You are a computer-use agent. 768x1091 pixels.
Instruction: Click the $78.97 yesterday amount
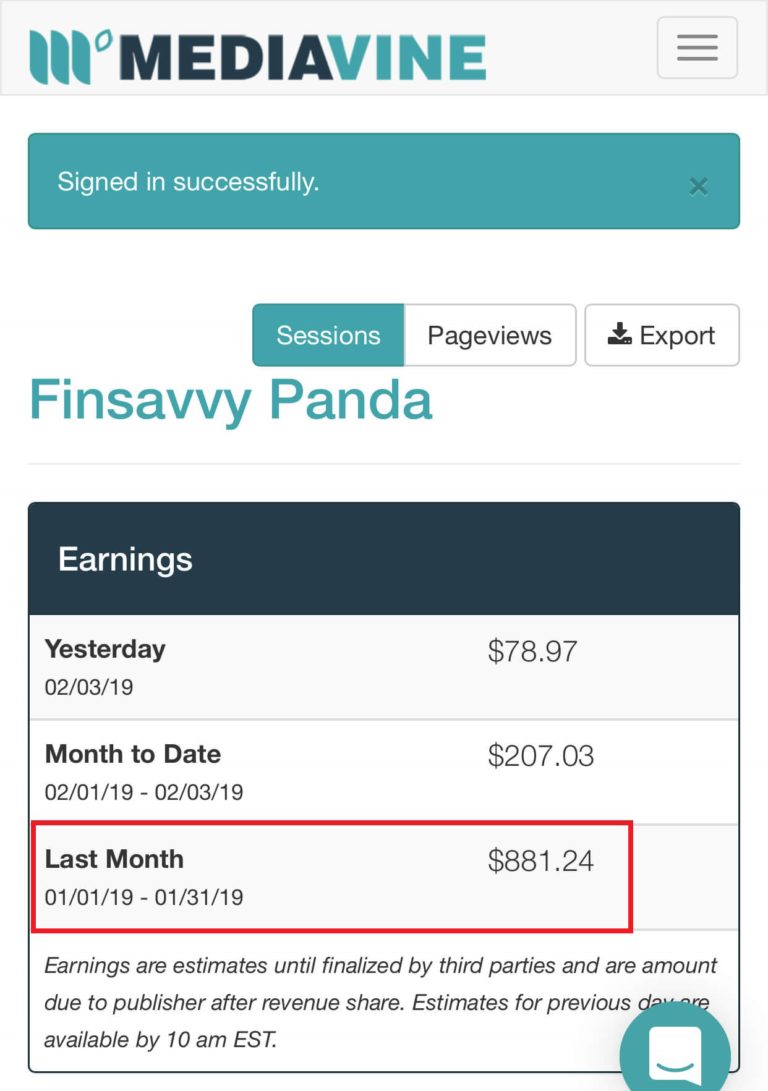(x=532, y=651)
